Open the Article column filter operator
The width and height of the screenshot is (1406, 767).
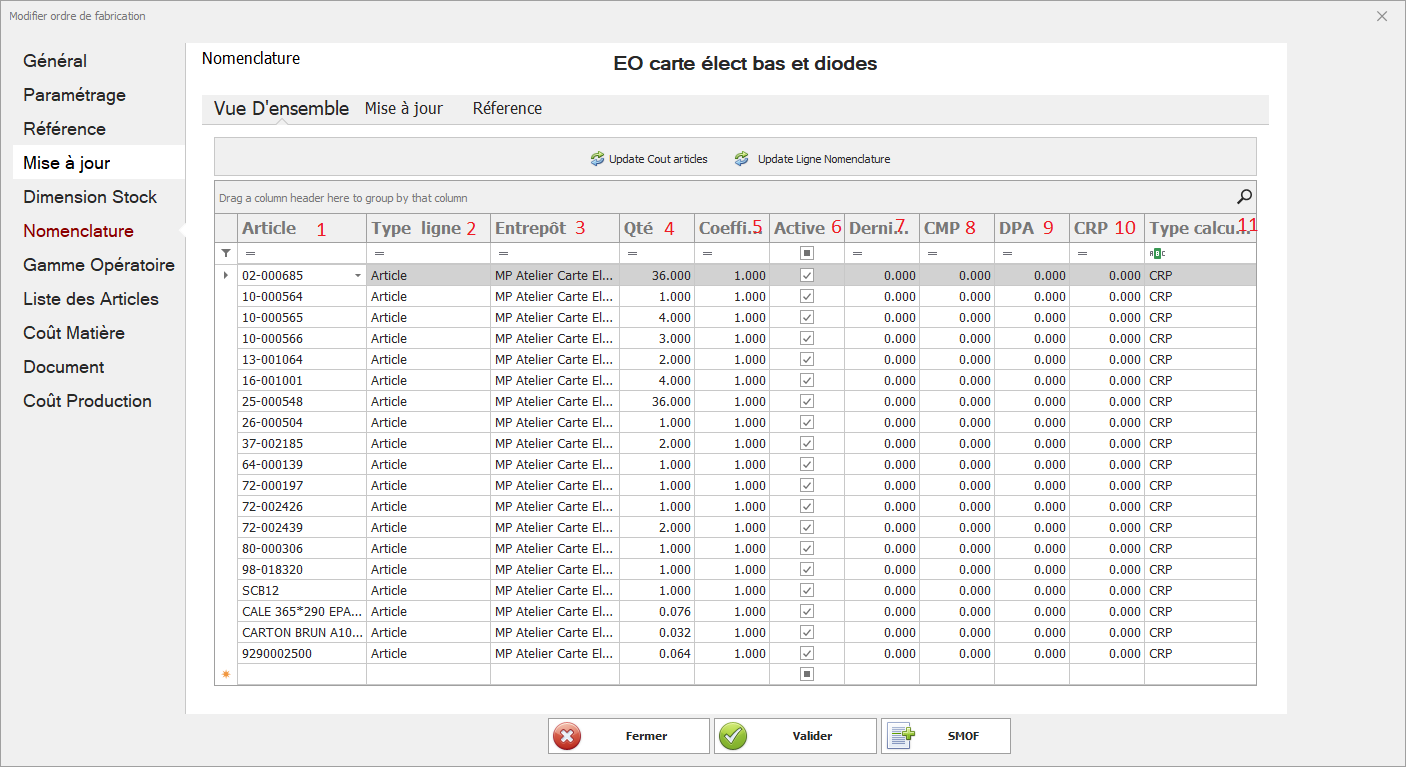(x=250, y=254)
